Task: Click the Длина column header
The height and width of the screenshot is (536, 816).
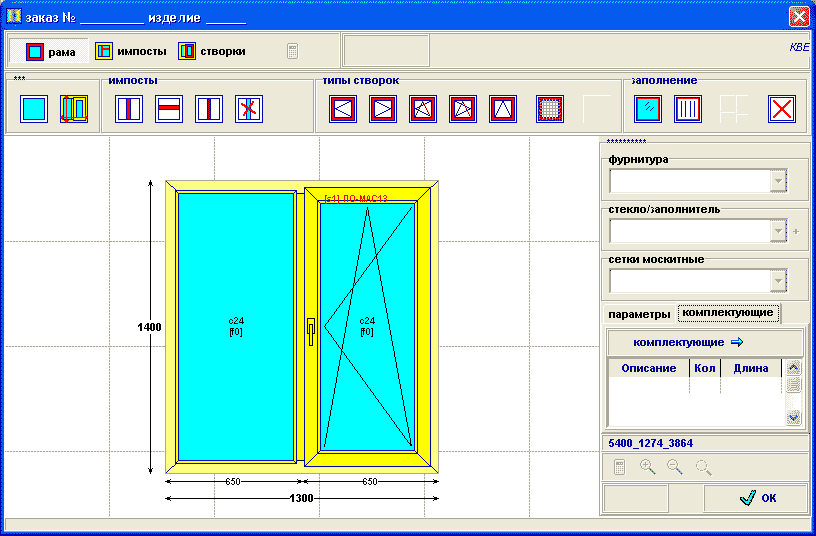Action: (751, 368)
